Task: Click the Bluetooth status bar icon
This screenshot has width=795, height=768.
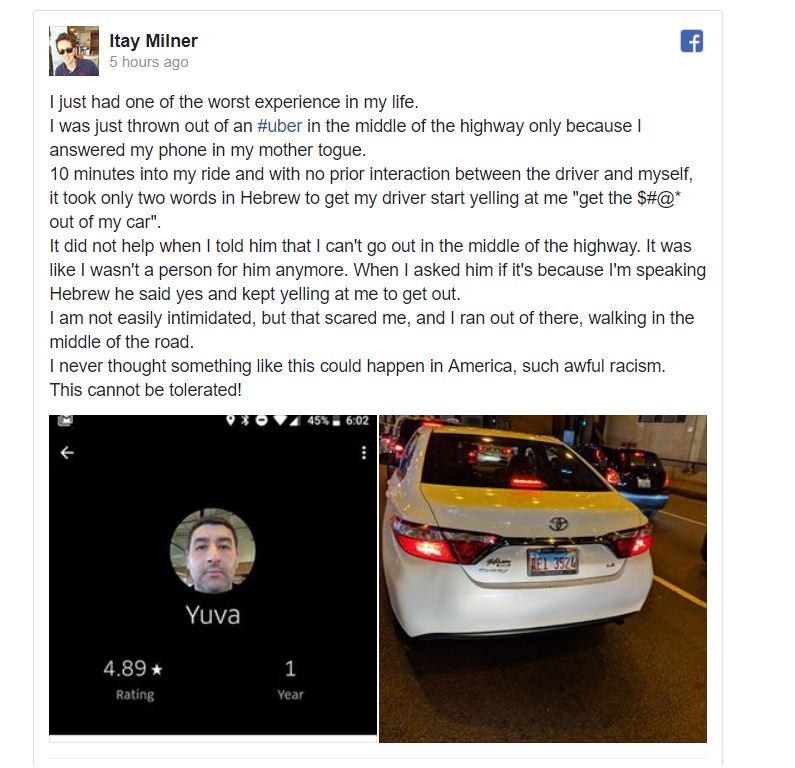Action: (x=245, y=420)
